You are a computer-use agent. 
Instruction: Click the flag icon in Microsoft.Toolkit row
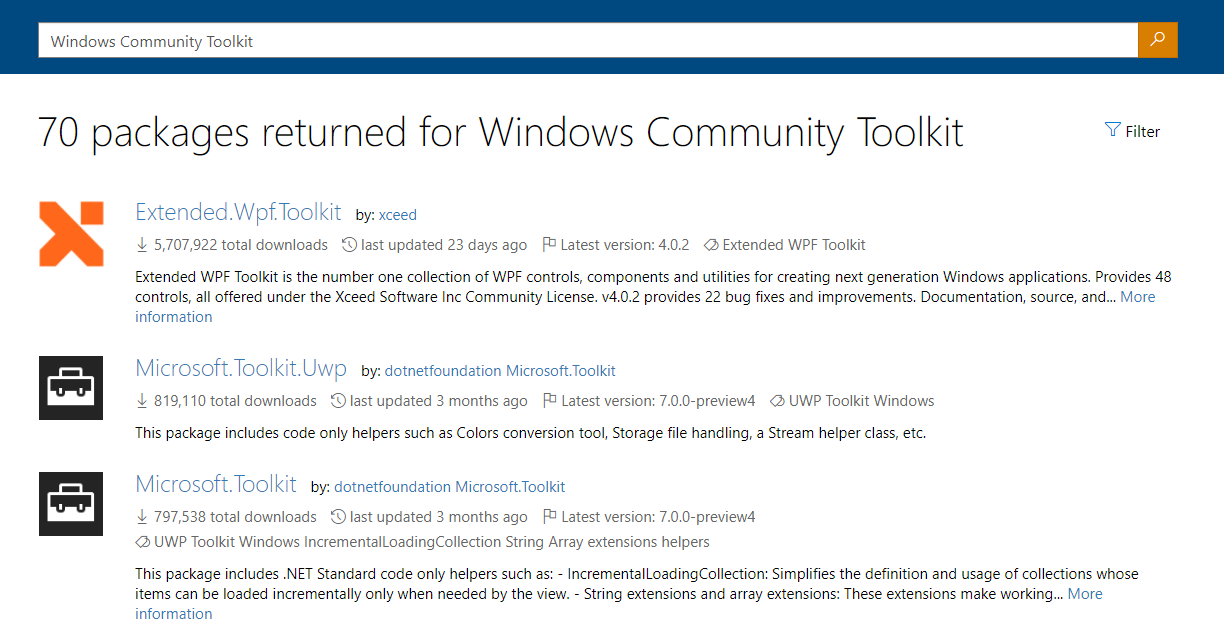click(x=549, y=517)
